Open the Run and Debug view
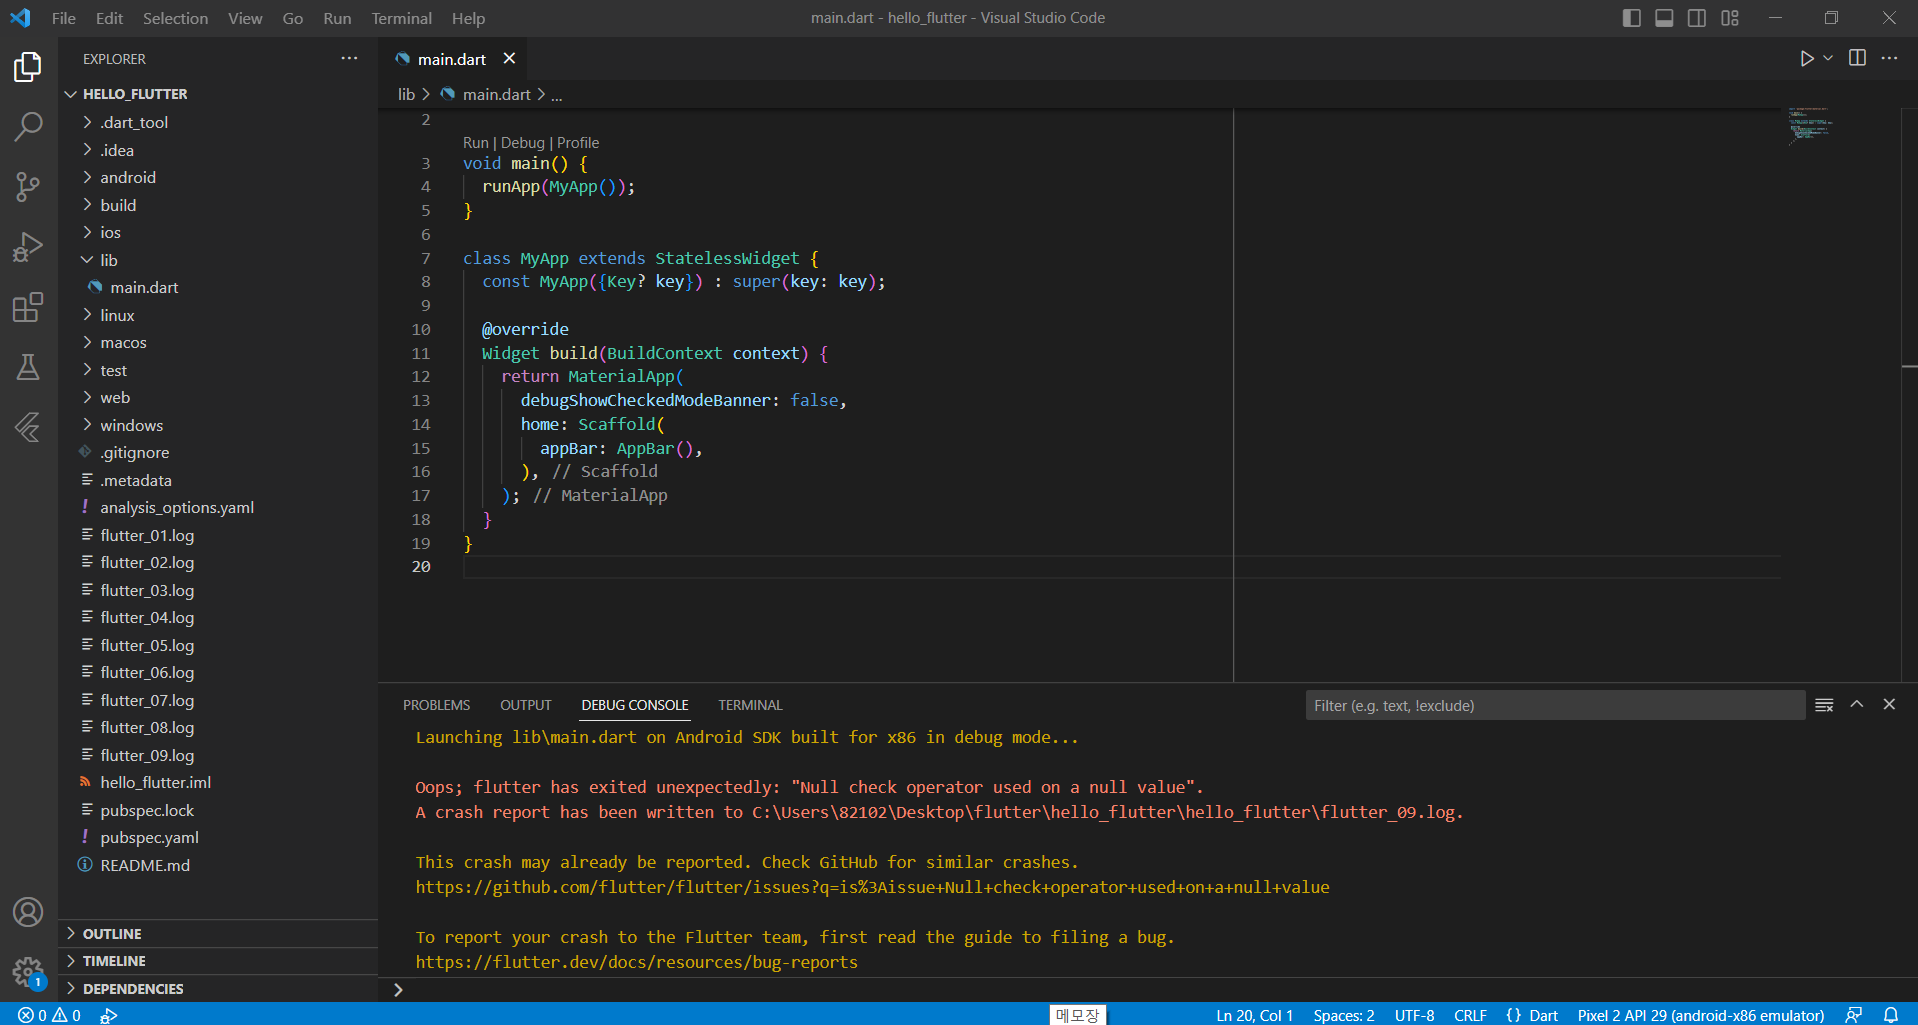This screenshot has width=1918, height=1025. click(x=28, y=247)
